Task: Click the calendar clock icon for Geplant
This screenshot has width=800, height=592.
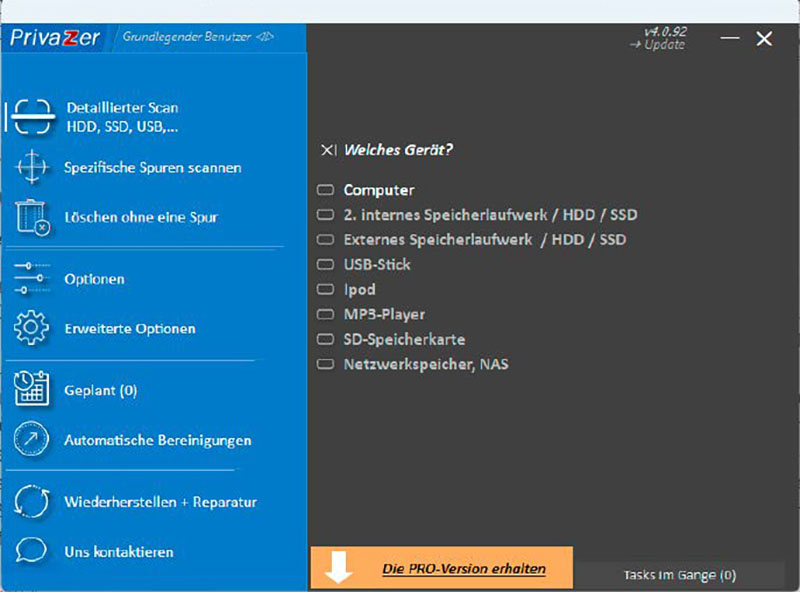Action: pyautogui.click(x=32, y=389)
